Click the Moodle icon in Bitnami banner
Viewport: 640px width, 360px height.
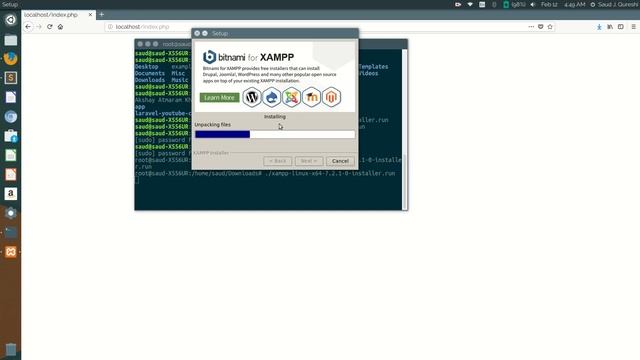click(x=311, y=97)
